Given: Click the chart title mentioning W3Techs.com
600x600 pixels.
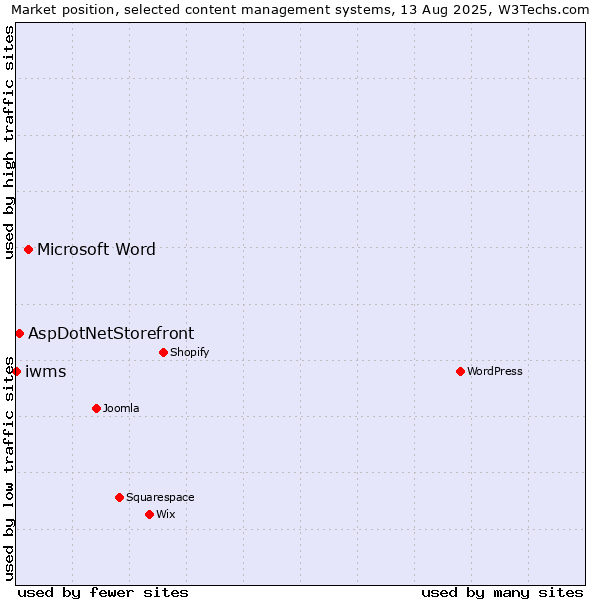Looking at the screenshot, I should (300, 10).
